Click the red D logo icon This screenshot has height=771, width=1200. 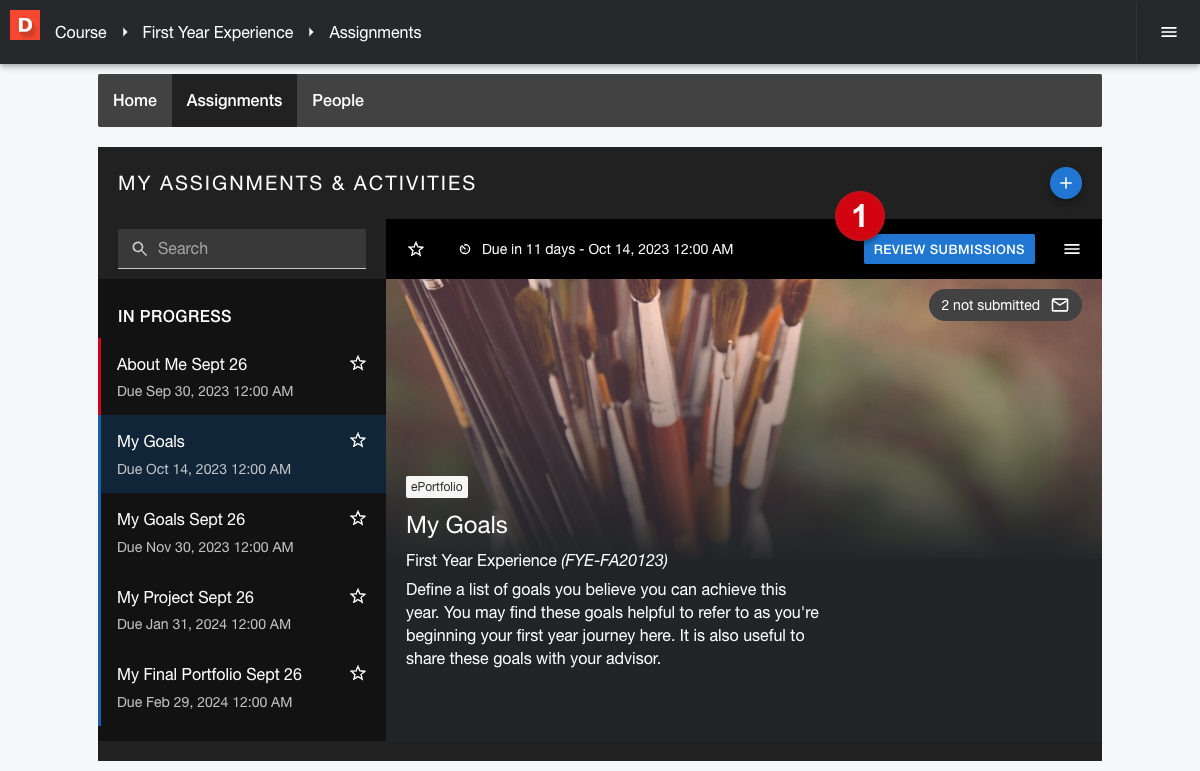tap(25, 25)
